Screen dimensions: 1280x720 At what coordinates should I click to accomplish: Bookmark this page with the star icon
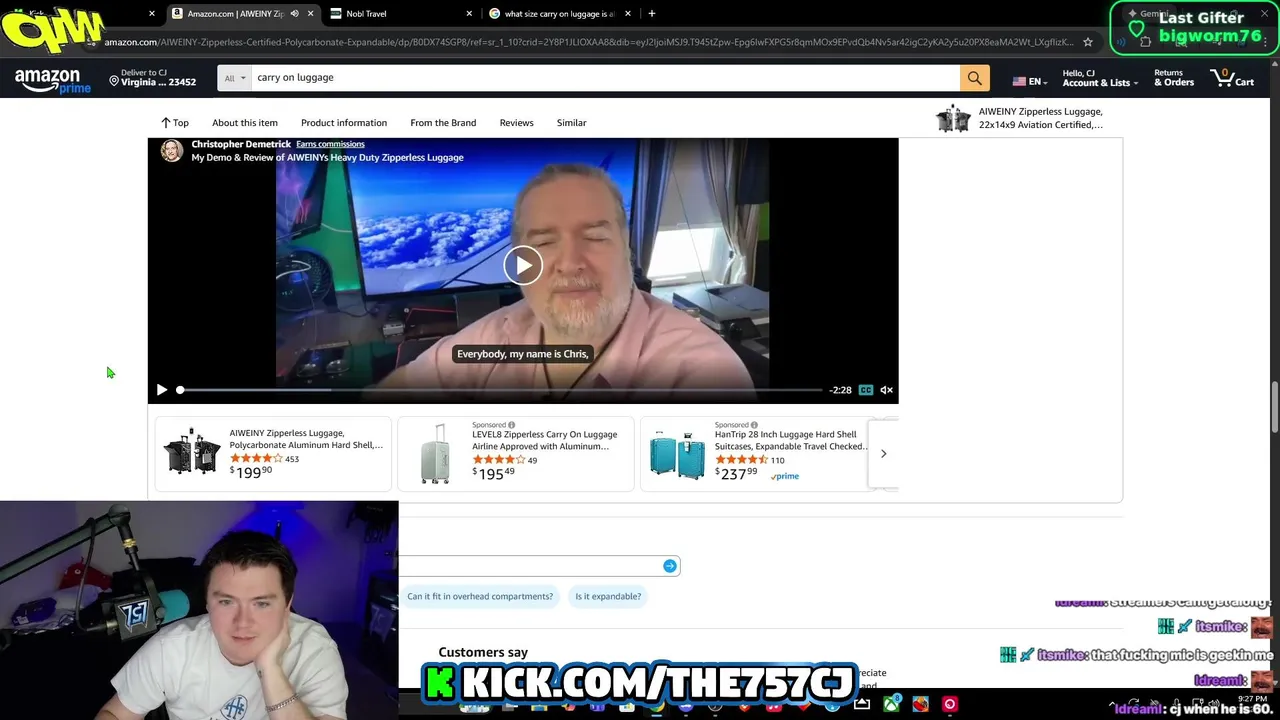pos(1088,42)
